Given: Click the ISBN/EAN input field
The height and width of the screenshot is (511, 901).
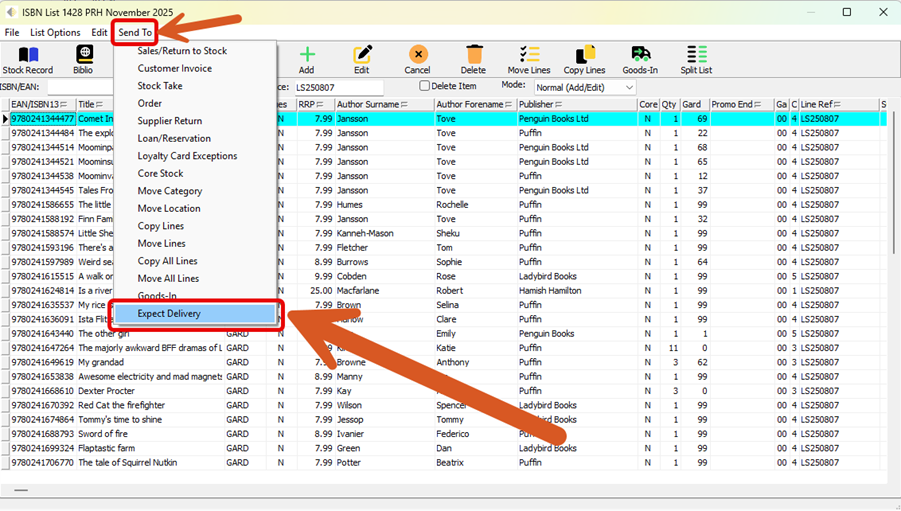Looking at the screenshot, I should point(80,87).
